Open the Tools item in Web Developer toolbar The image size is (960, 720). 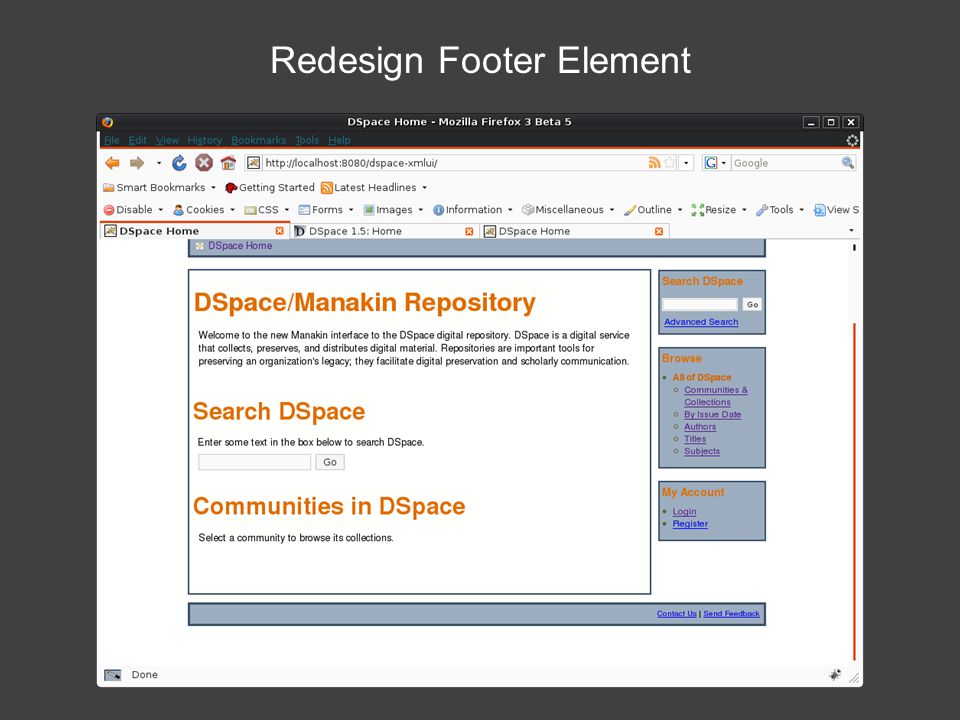(x=779, y=209)
